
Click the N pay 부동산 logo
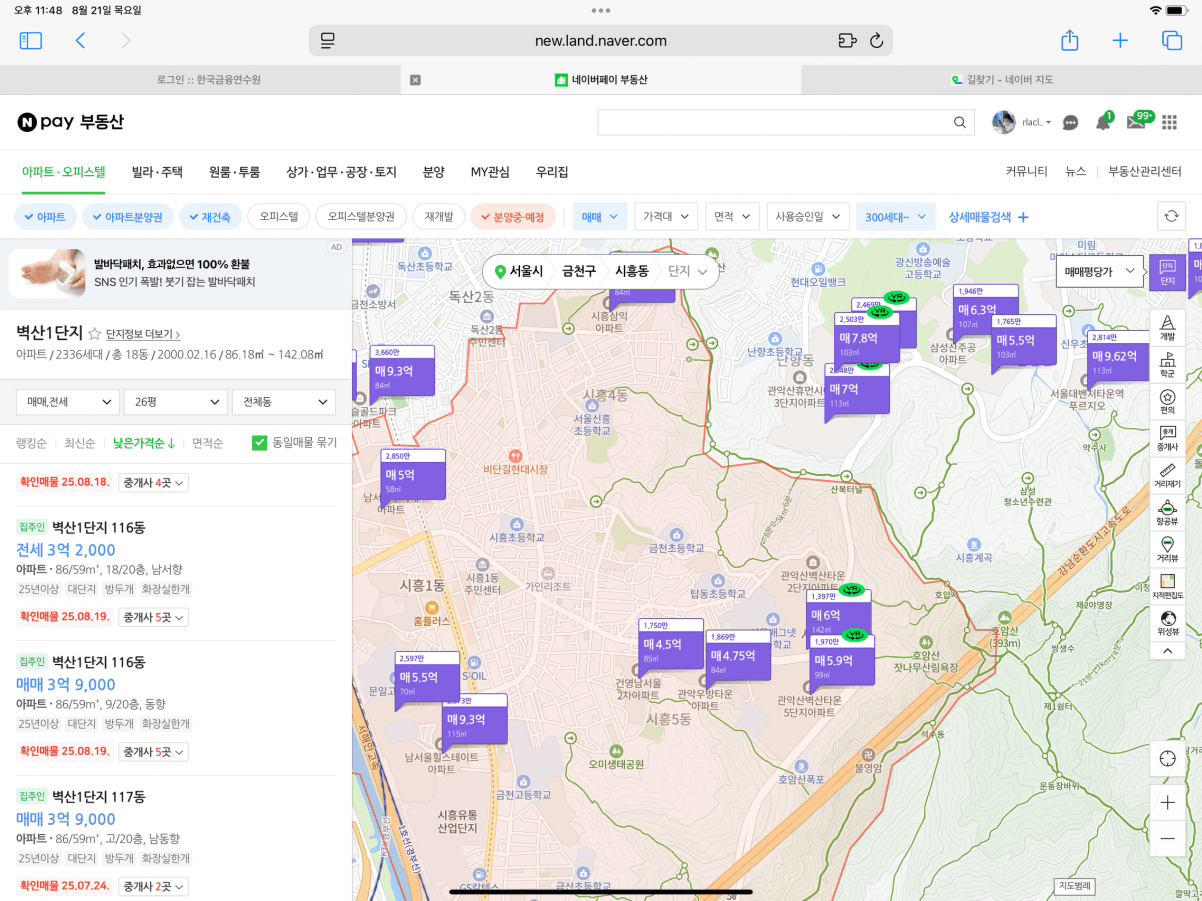[71, 122]
